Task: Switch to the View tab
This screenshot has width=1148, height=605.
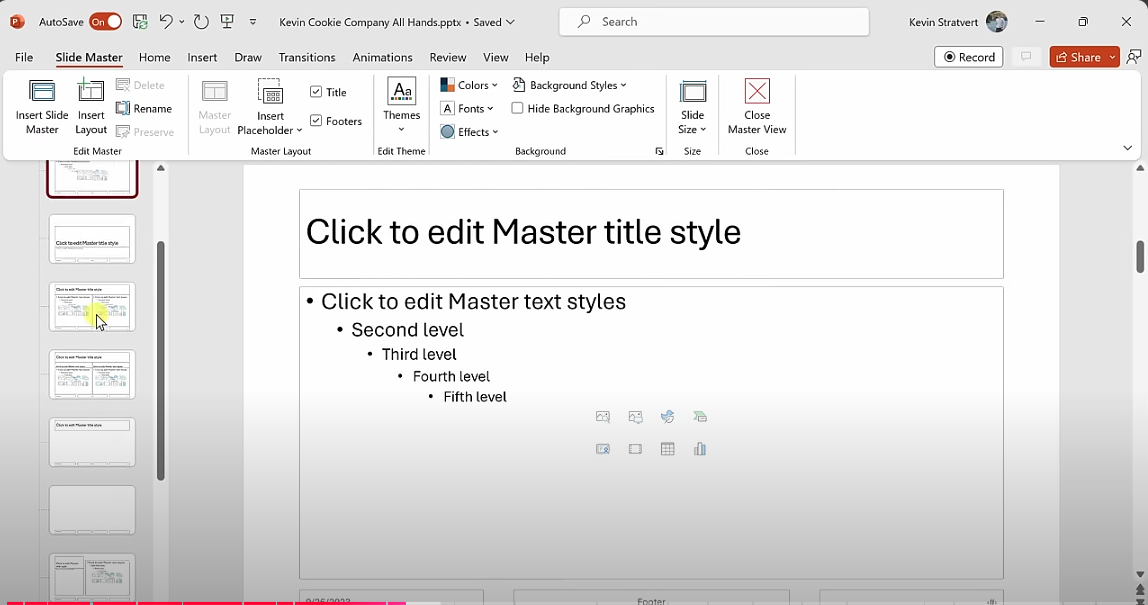Action: click(495, 57)
